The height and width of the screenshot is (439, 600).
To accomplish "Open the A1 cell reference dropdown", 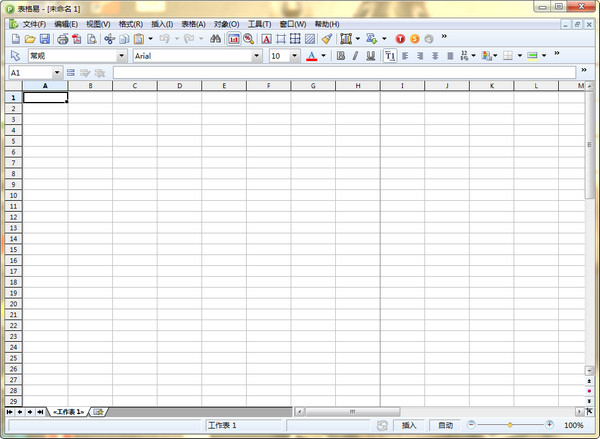I will point(57,73).
